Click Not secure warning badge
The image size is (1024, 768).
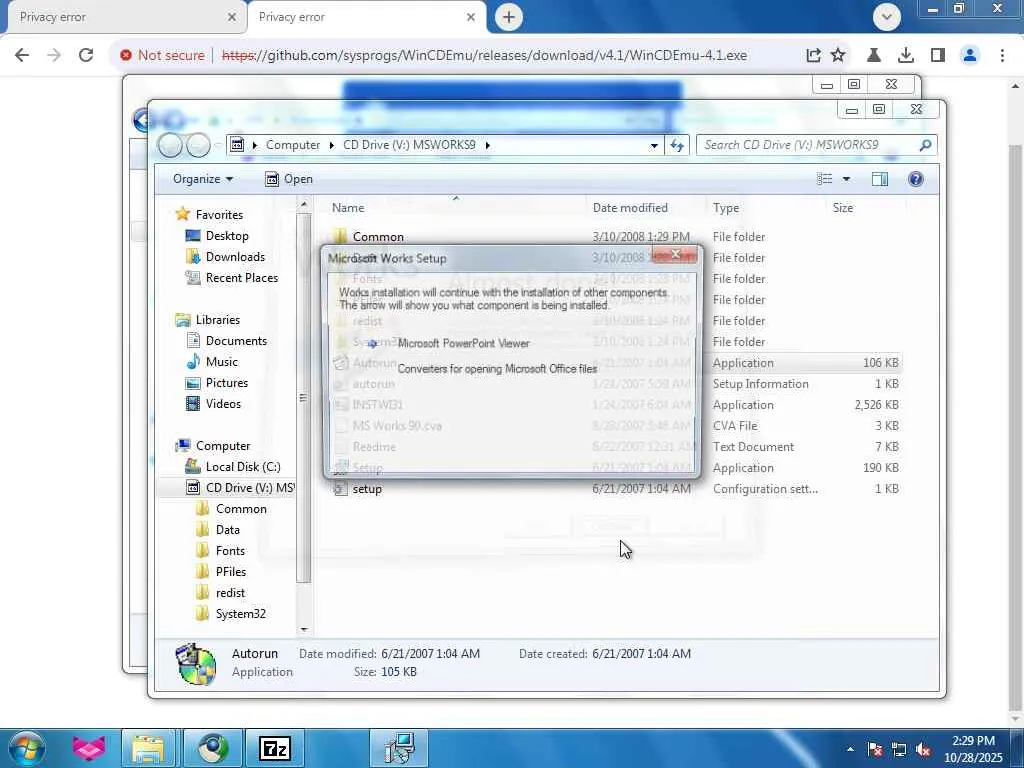(x=162, y=56)
